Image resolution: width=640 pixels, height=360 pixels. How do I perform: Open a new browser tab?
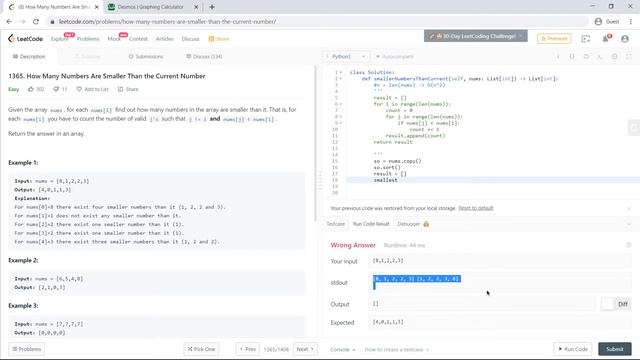(212, 7)
